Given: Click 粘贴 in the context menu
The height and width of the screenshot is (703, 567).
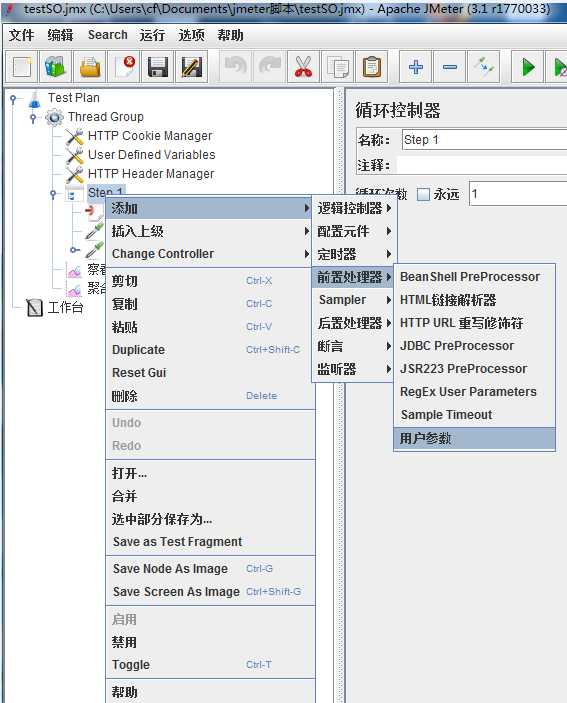Looking at the screenshot, I should click(x=211, y=327).
